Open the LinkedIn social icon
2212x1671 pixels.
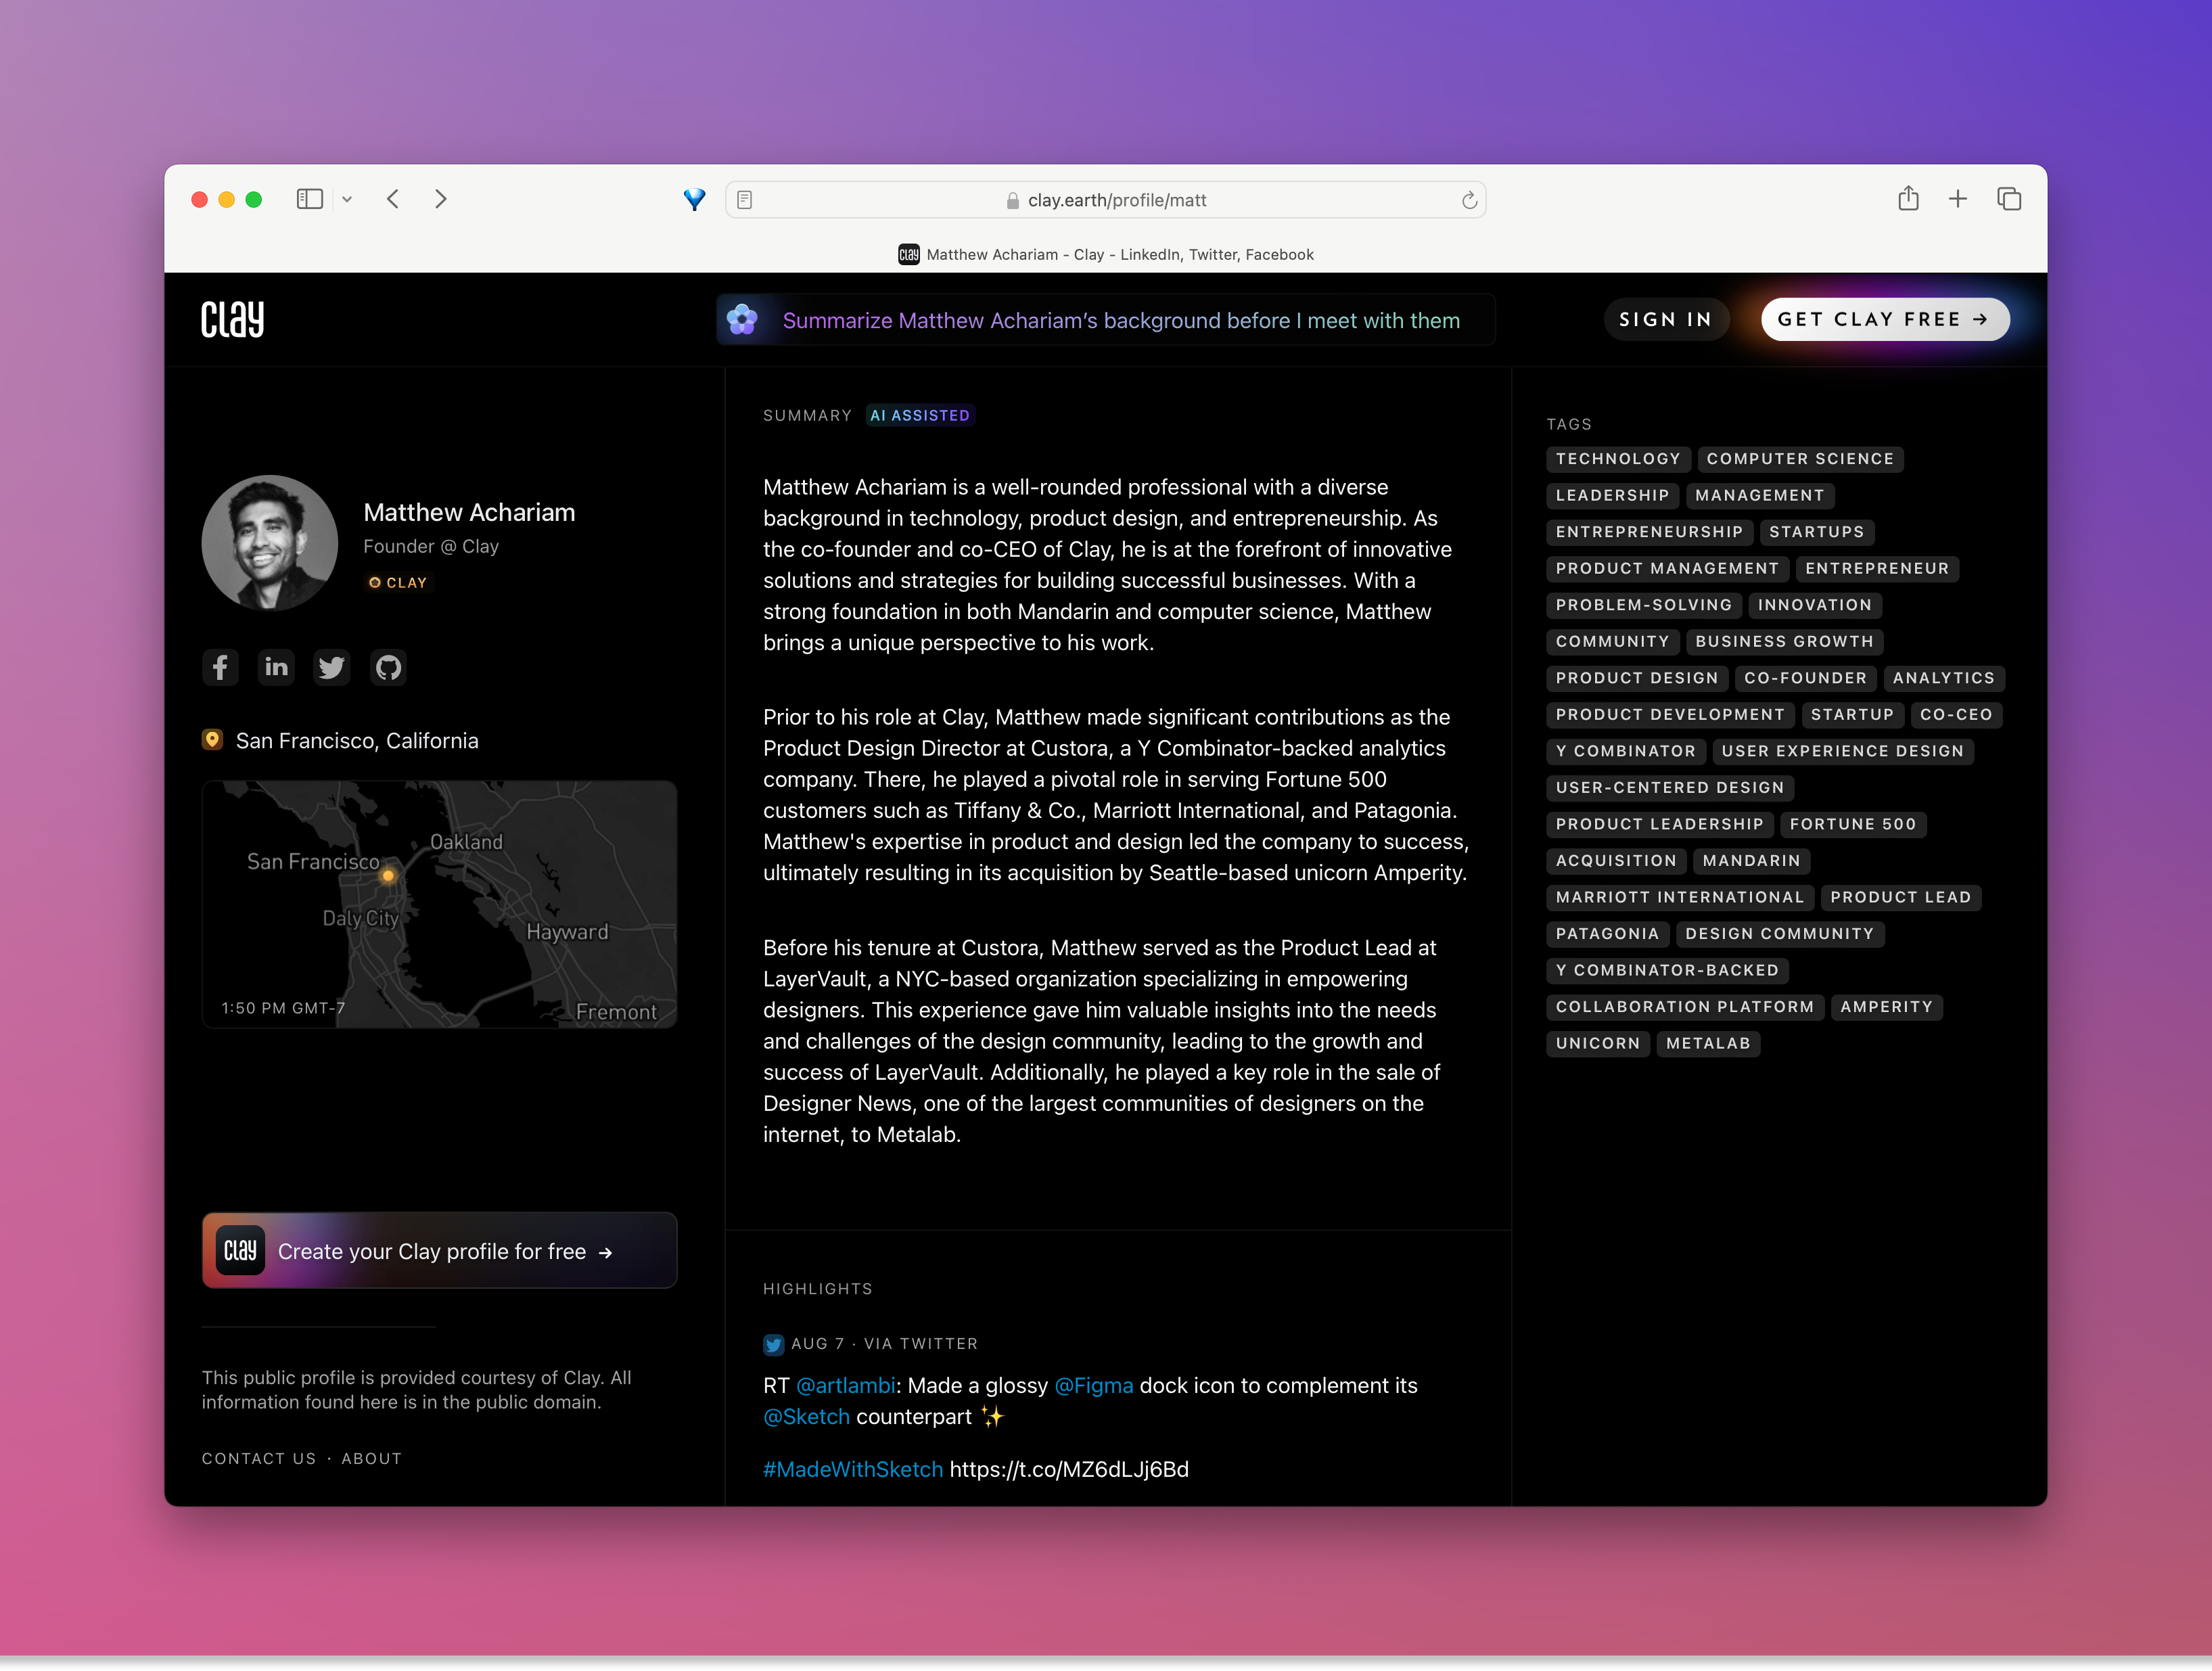click(x=276, y=667)
